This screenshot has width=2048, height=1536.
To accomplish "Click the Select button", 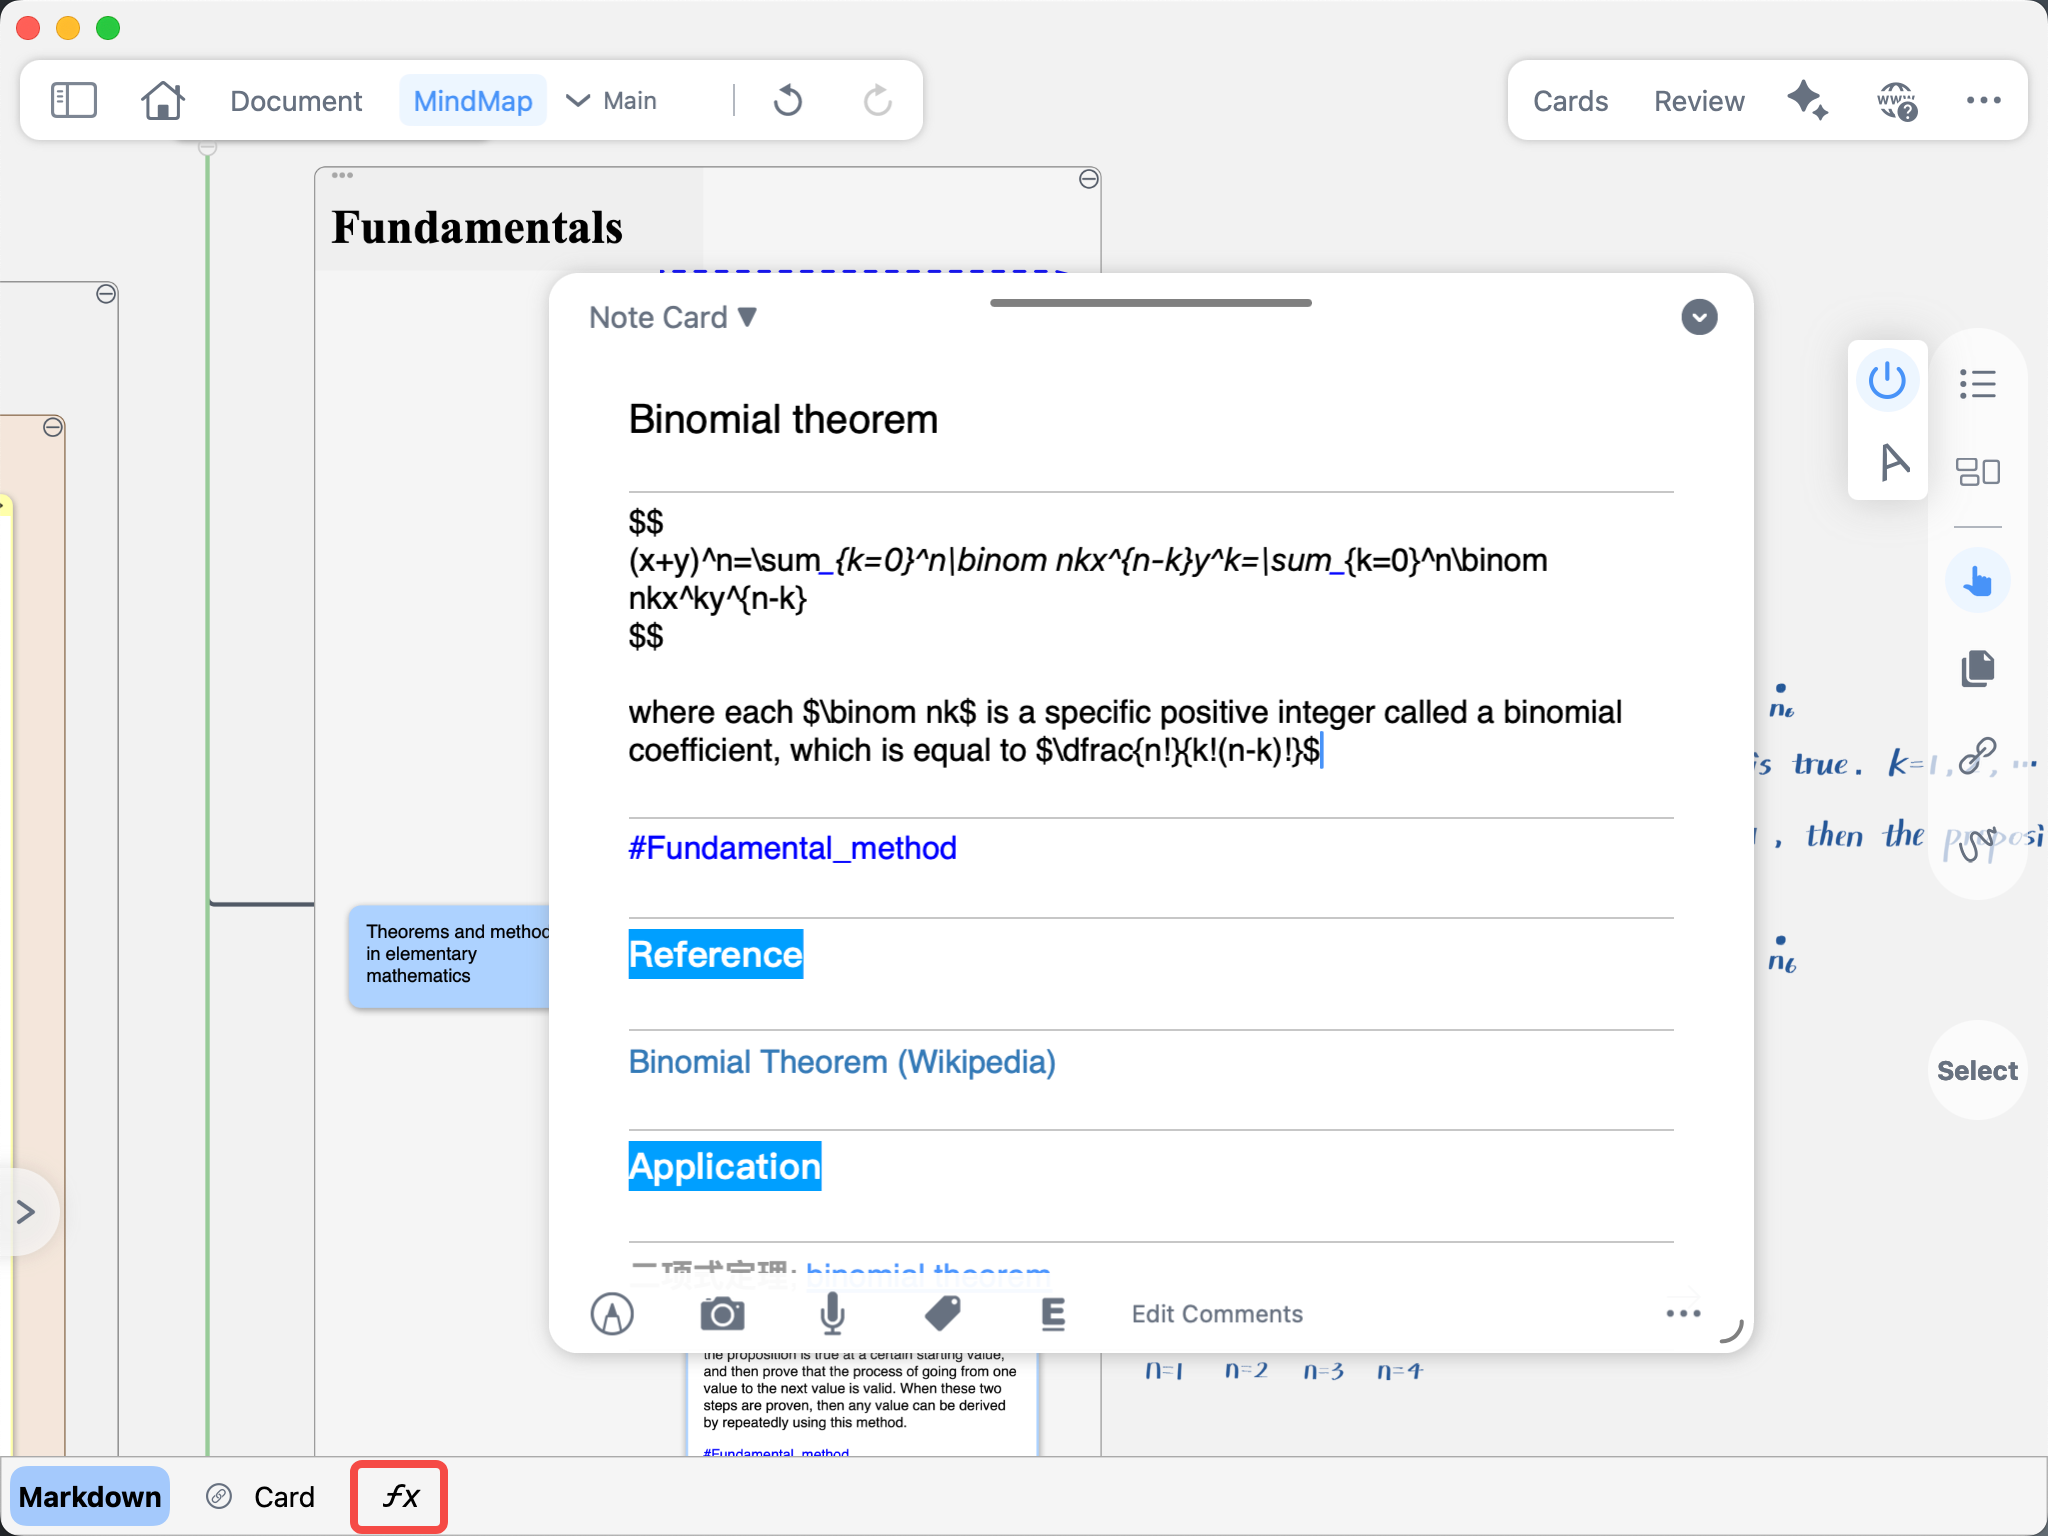I will point(1977,1071).
